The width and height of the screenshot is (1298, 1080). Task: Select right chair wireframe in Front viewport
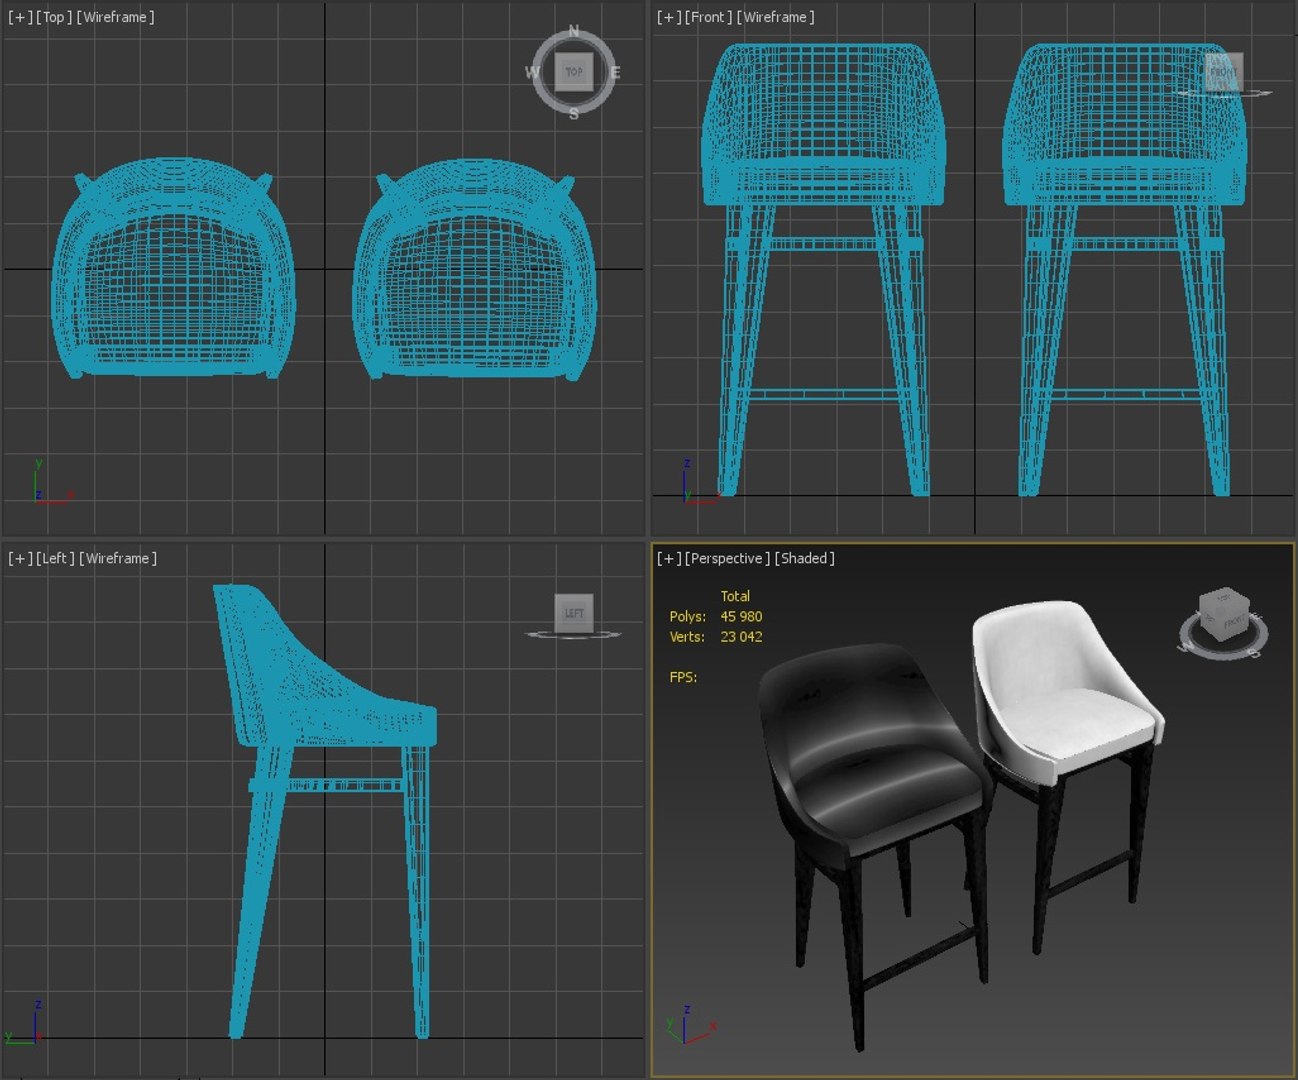[1124, 268]
